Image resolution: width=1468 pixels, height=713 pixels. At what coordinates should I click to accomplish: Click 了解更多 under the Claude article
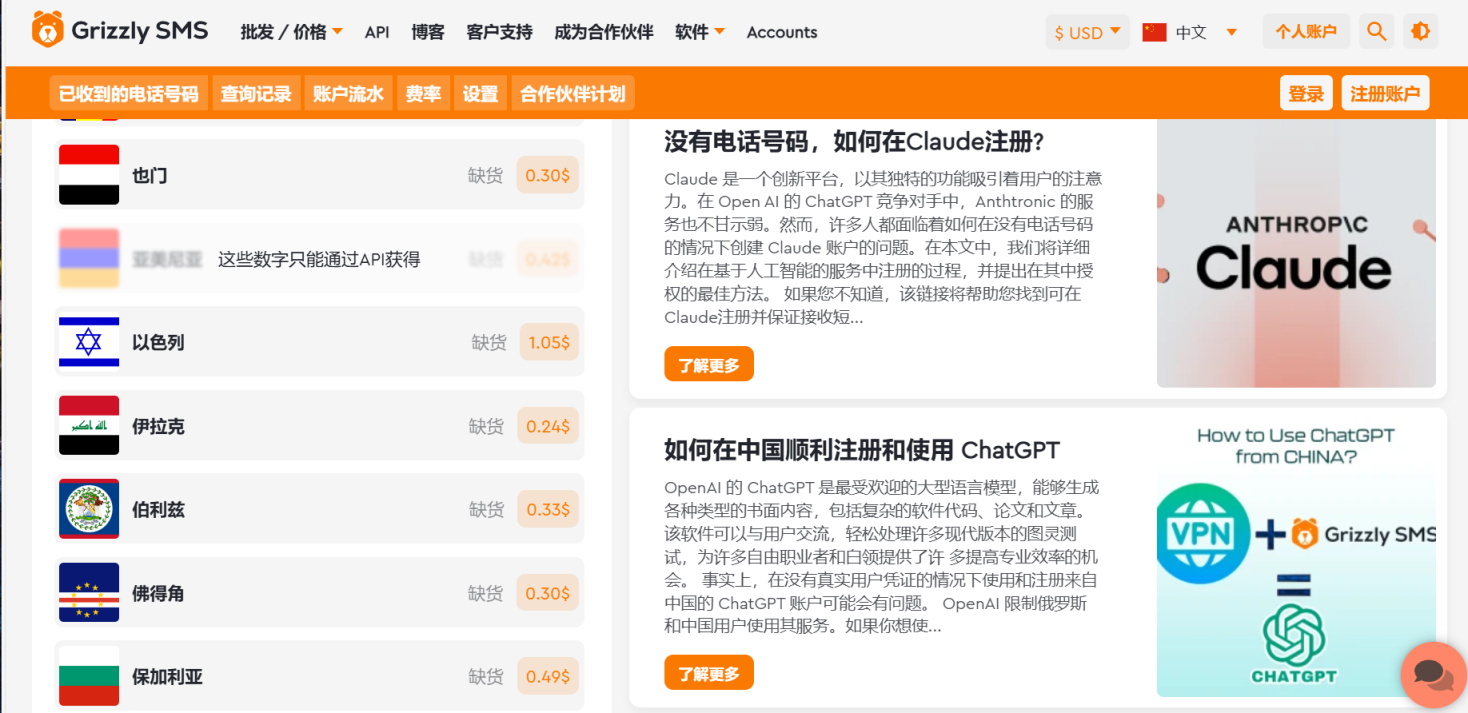coord(708,365)
